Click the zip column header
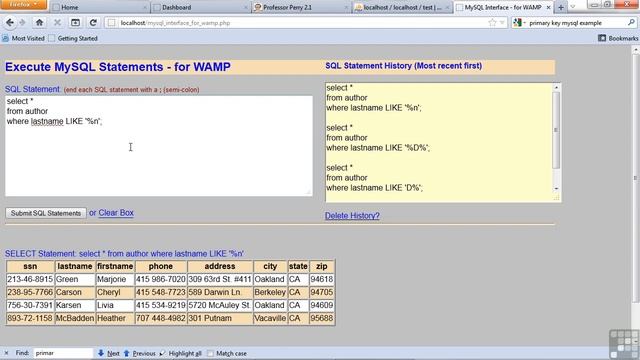640x360 pixels. coord(322,266)
